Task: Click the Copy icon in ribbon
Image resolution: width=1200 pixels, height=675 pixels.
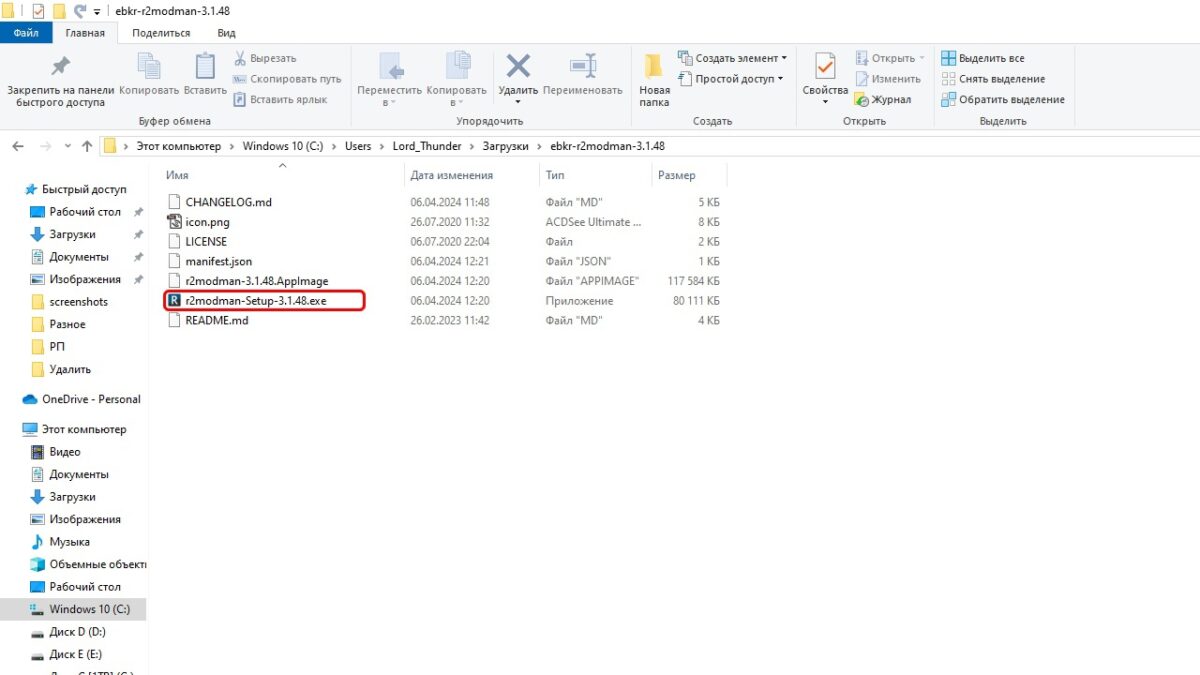Action: pos(148,67)
